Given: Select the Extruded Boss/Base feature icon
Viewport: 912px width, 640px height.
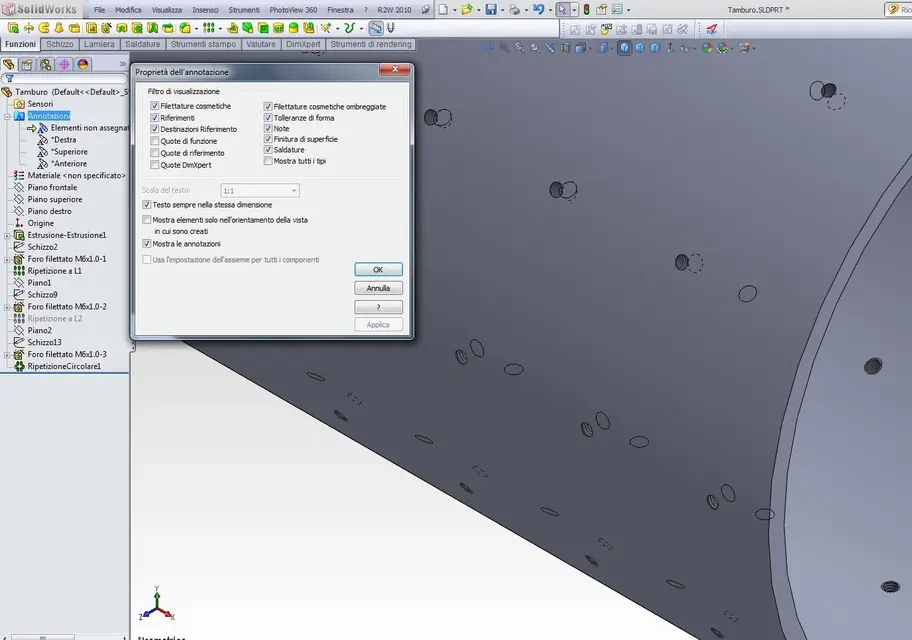Looking at the screenshot, I should click(13, 28).
